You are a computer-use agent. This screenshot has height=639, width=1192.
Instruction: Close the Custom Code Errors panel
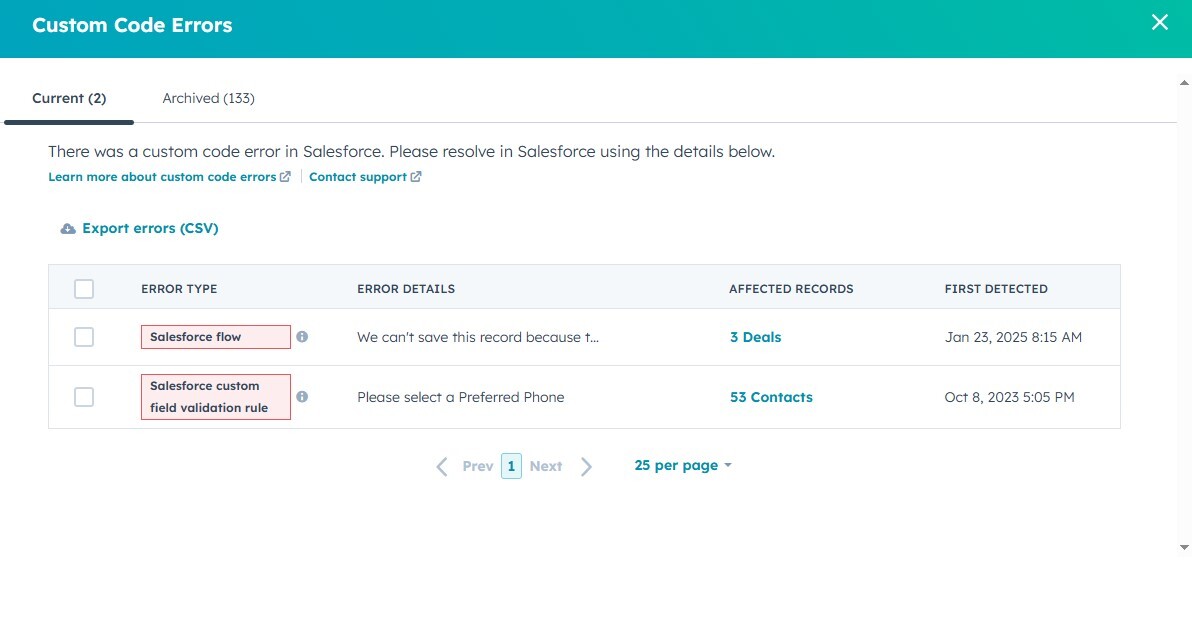click(1159, 22)
